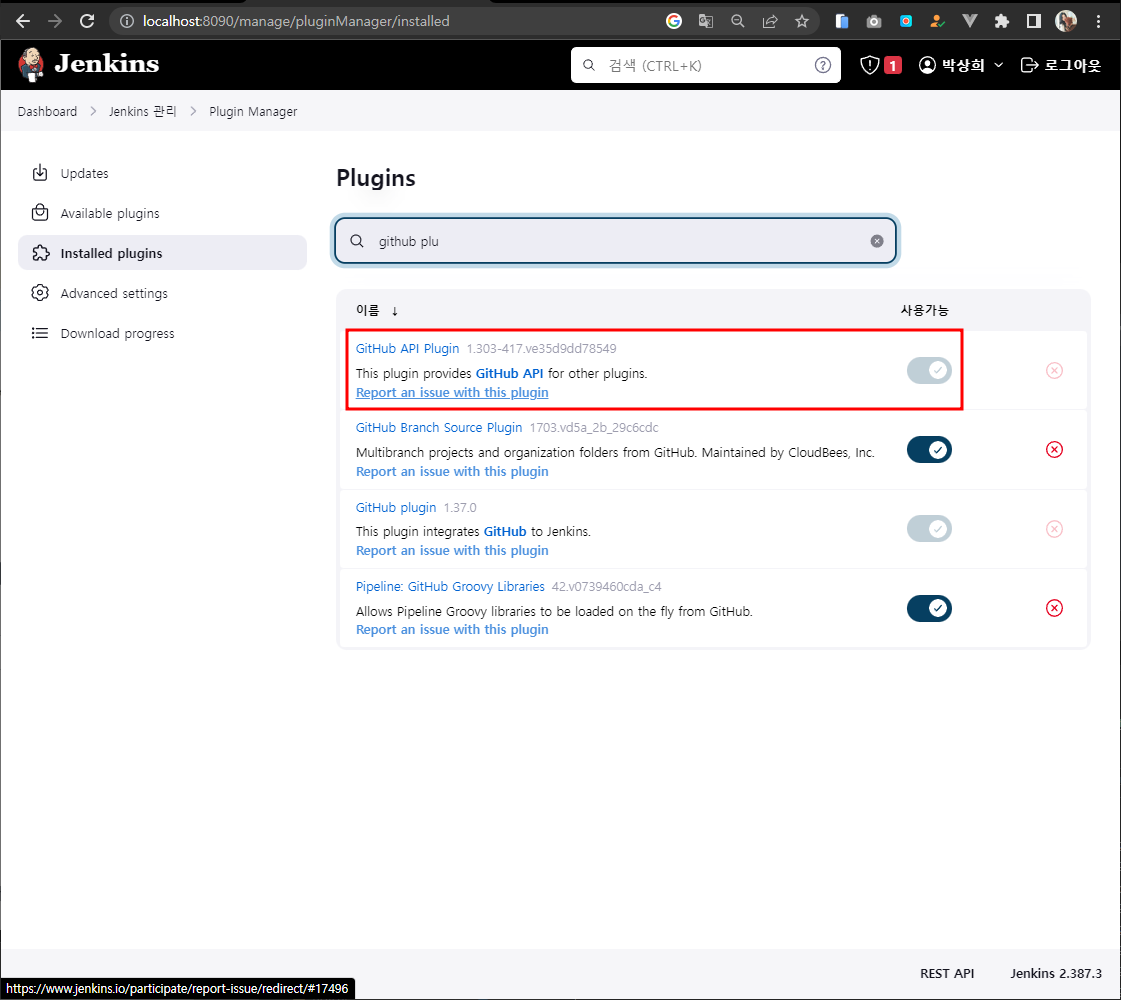Open the extensions puzzle icon

coord(1002,21)
